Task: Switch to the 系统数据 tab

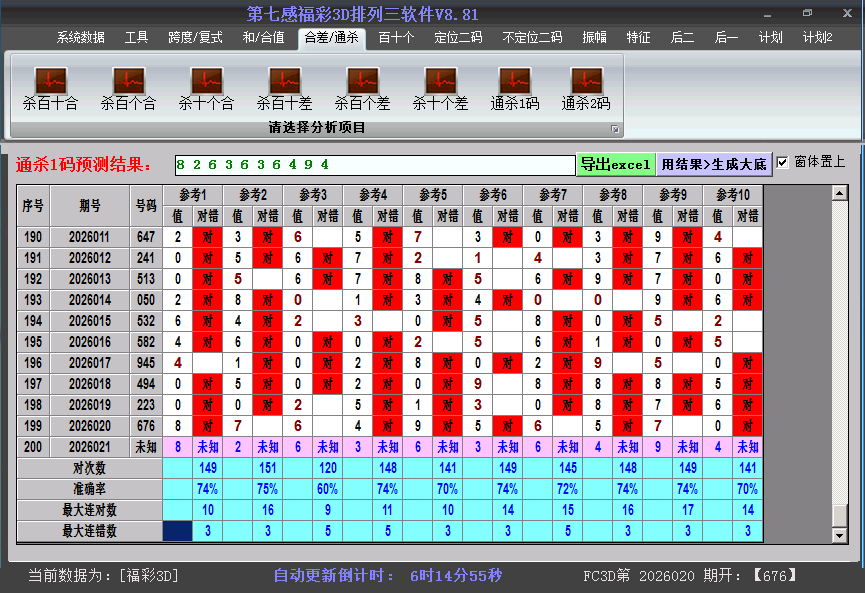Action: point(80,38)
